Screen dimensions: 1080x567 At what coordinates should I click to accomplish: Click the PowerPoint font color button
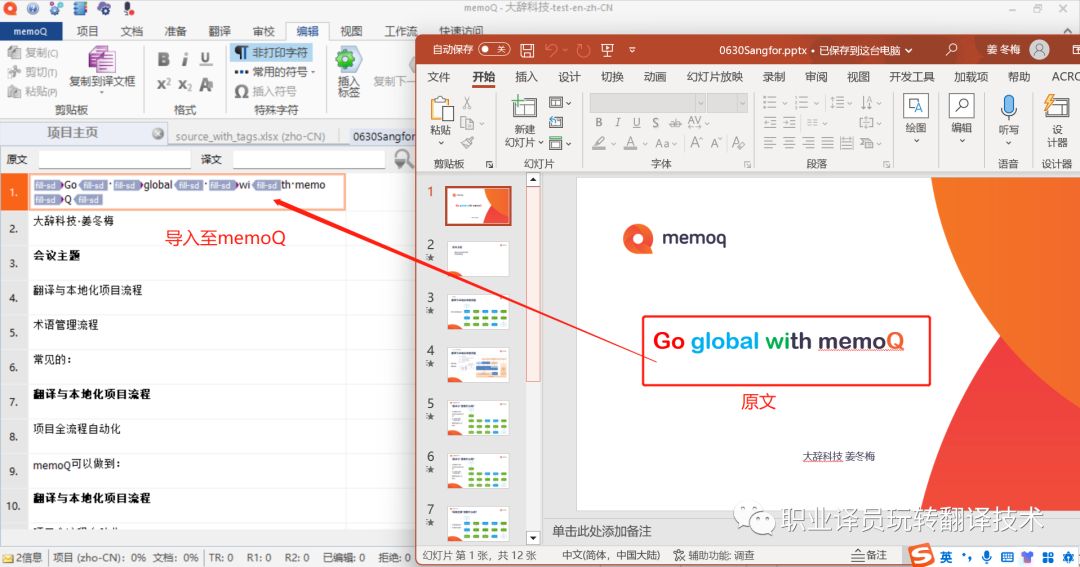point(631,144)
